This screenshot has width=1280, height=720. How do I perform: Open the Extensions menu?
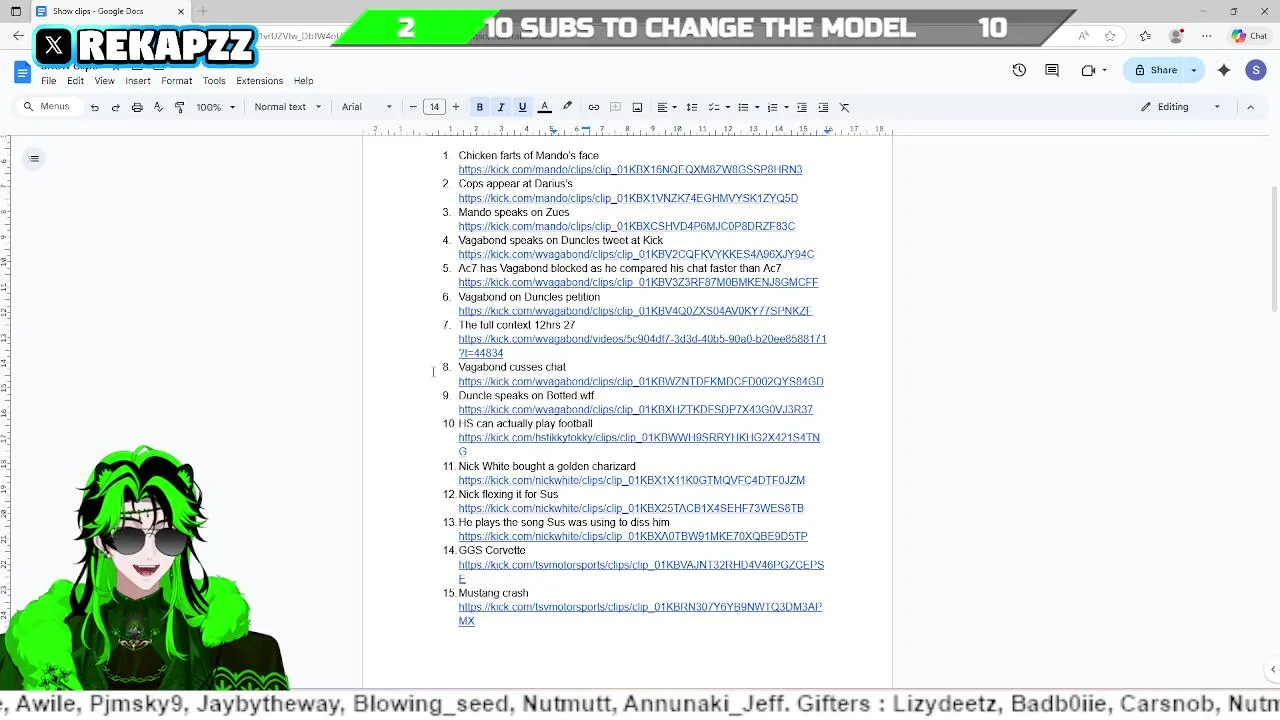point(260,81)
